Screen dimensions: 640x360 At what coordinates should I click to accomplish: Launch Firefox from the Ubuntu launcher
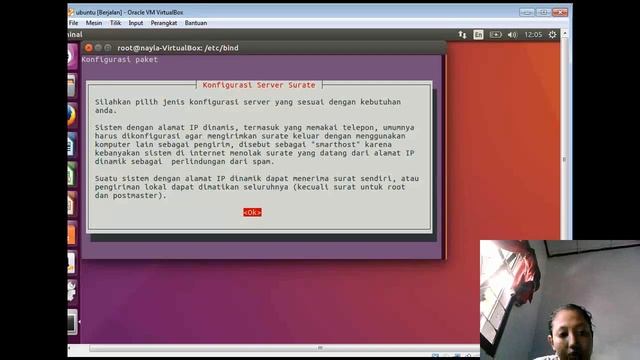(71, 116)
